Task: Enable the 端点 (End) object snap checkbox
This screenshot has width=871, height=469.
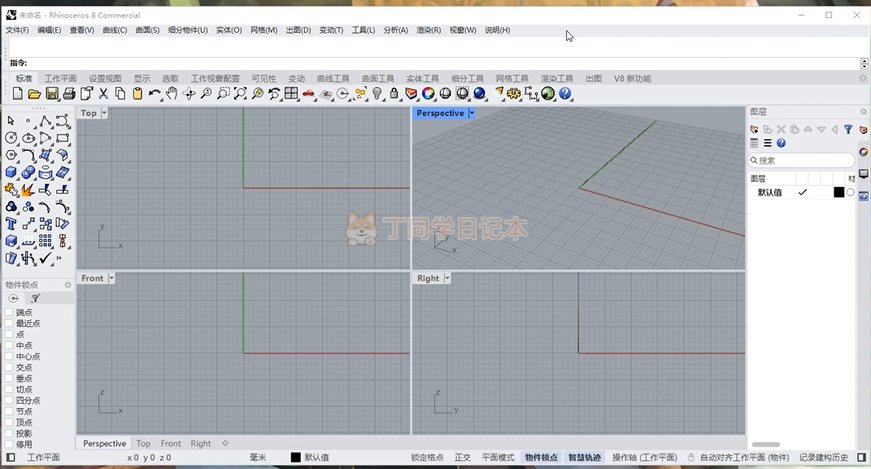Action: [10, 312]
